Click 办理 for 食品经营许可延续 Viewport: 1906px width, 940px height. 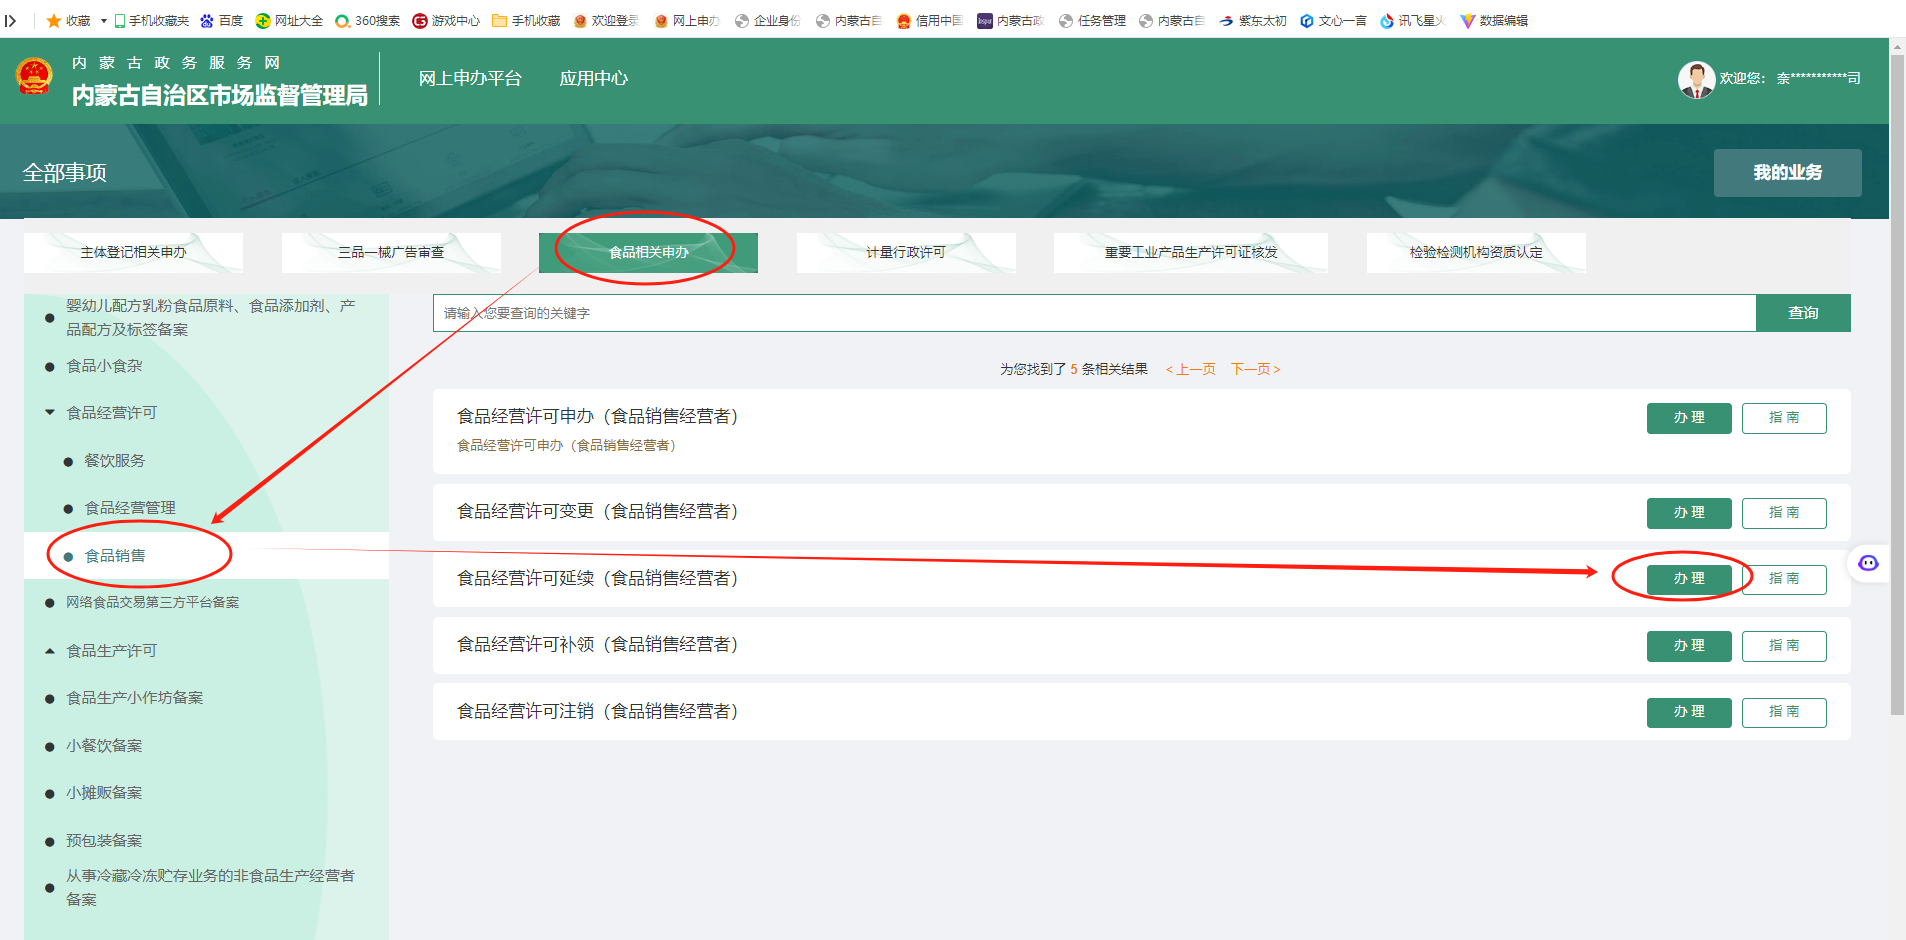[1688, 579]
